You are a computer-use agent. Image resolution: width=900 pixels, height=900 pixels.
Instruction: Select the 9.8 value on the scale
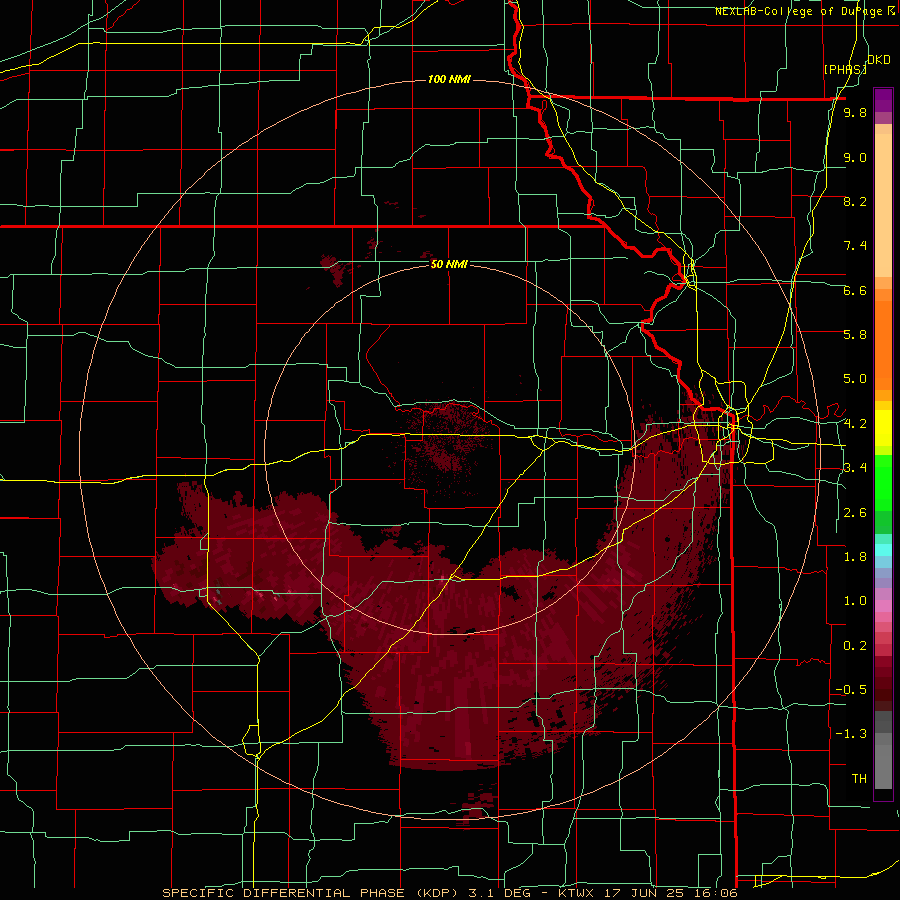click(855, 112)
